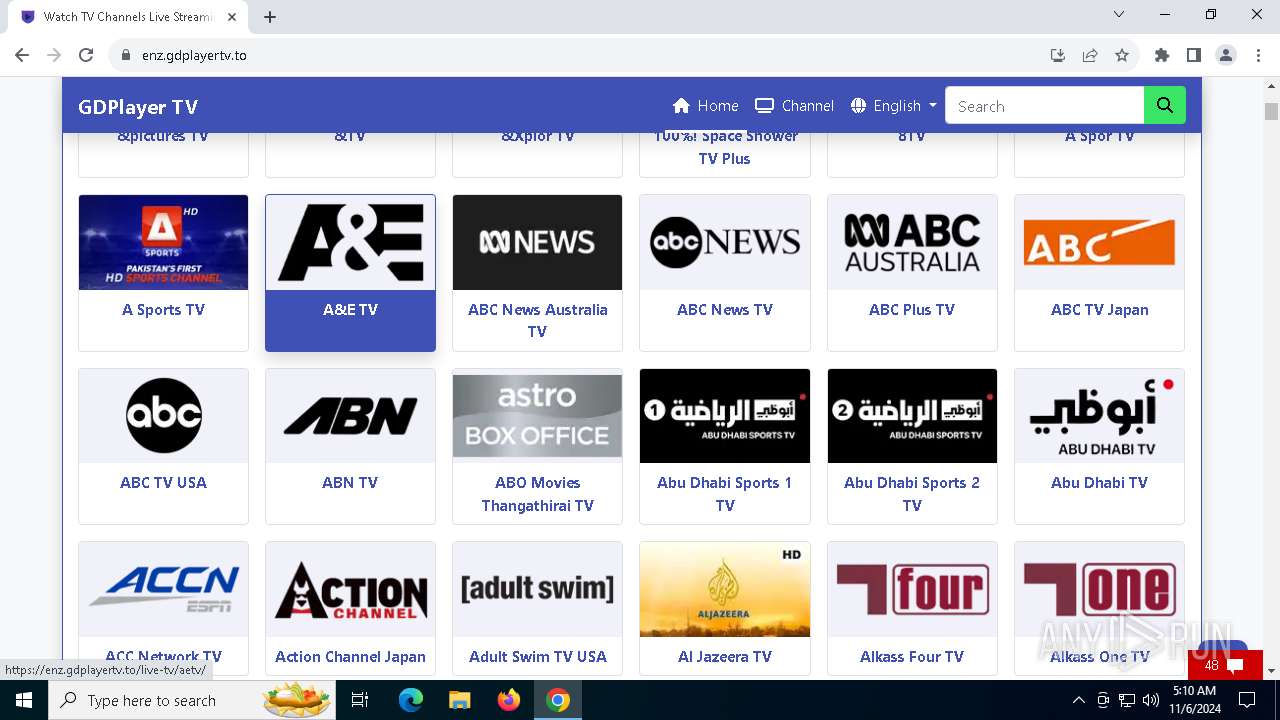
Task: Go back with browser back arrow
Action: [x=22, y=55]
